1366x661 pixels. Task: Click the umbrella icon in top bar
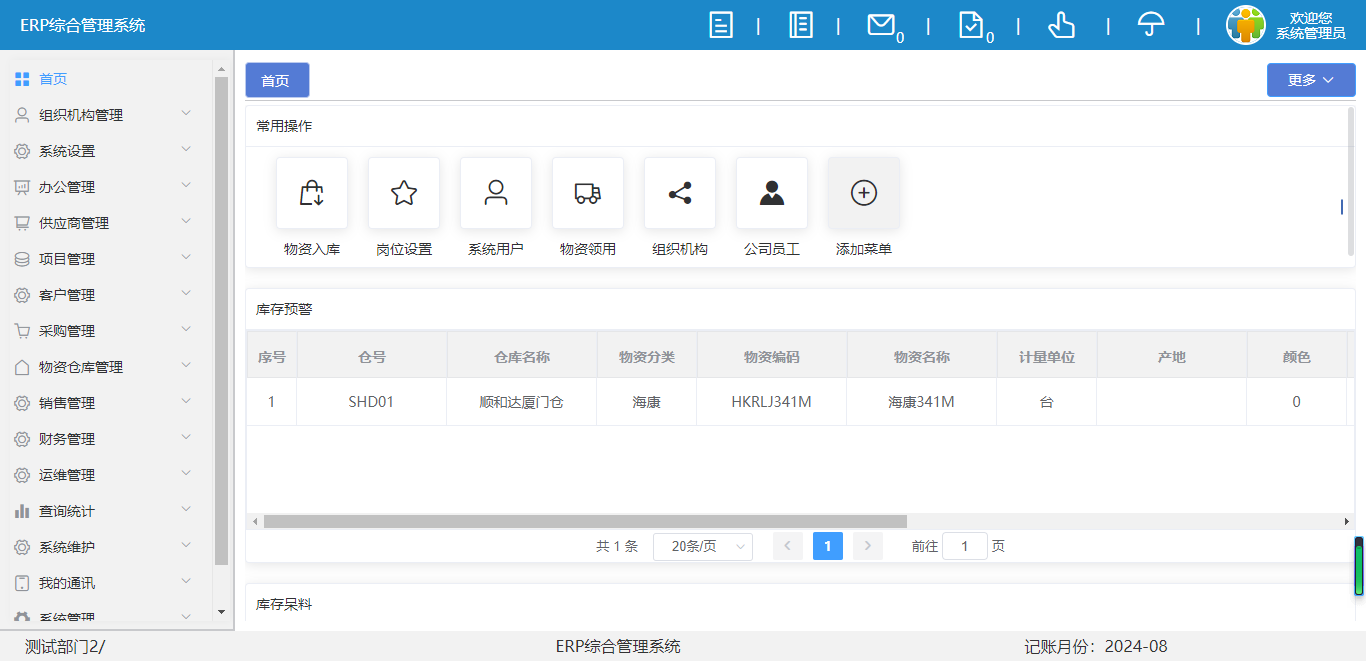pyautogui.click(x=1151, y=25)
